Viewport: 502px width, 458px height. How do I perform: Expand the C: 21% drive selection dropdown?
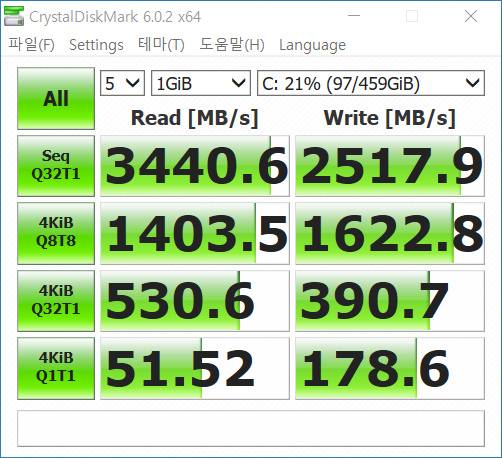371,83
